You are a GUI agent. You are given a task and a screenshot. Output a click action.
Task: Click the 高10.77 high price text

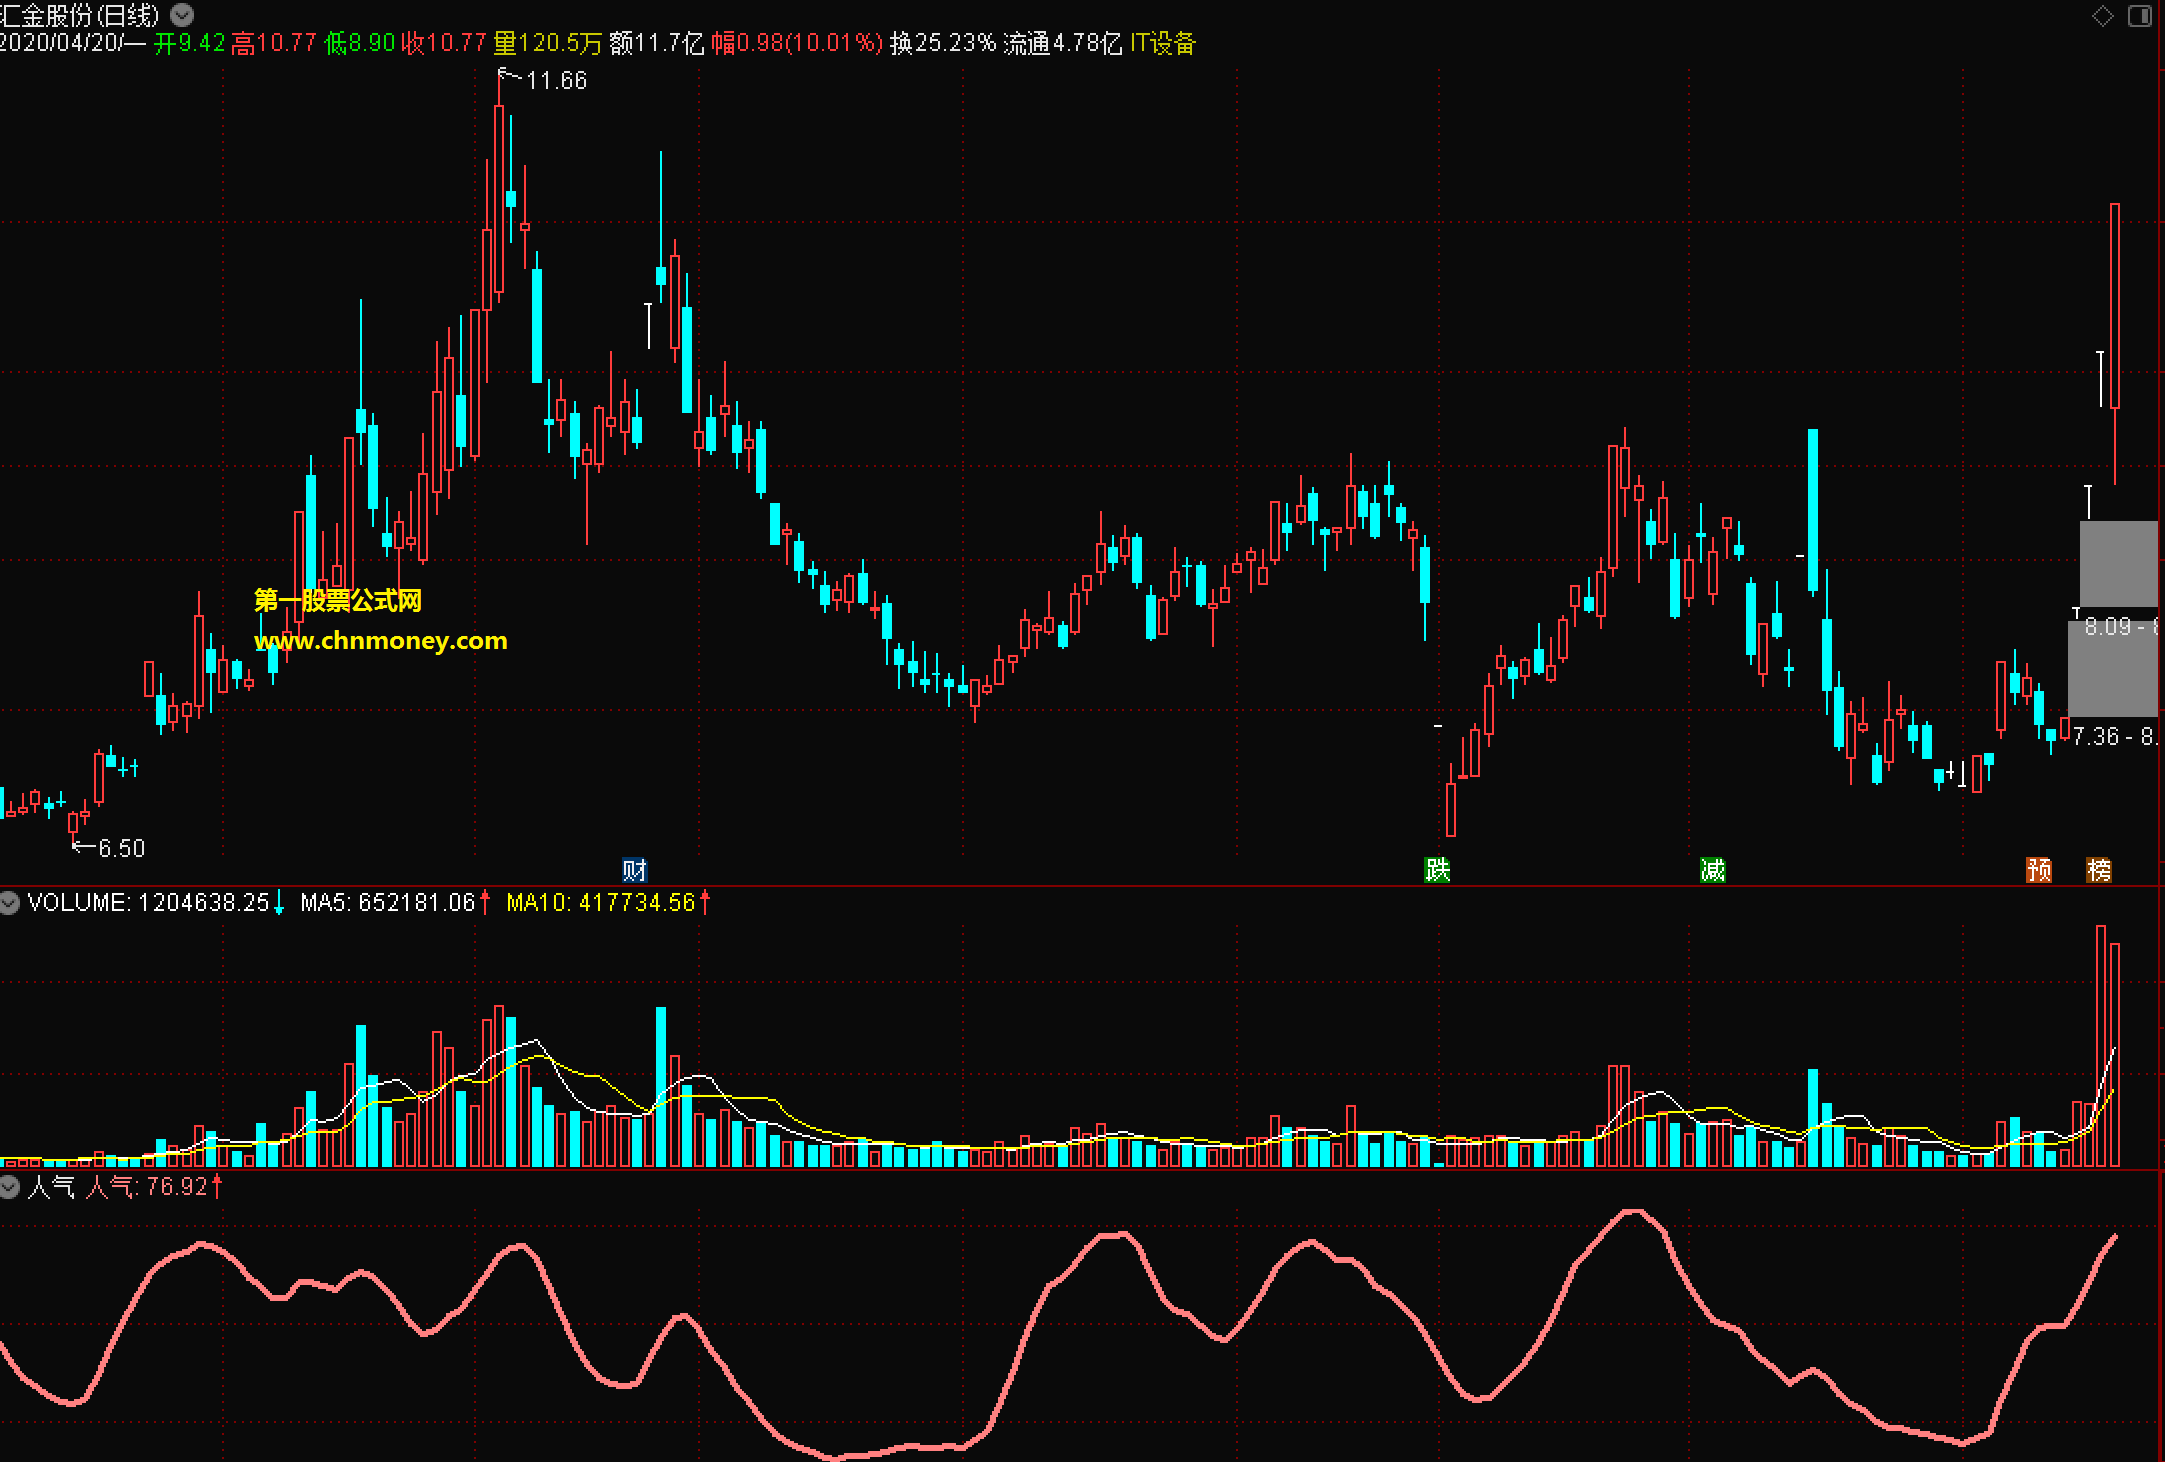(274, 43)
